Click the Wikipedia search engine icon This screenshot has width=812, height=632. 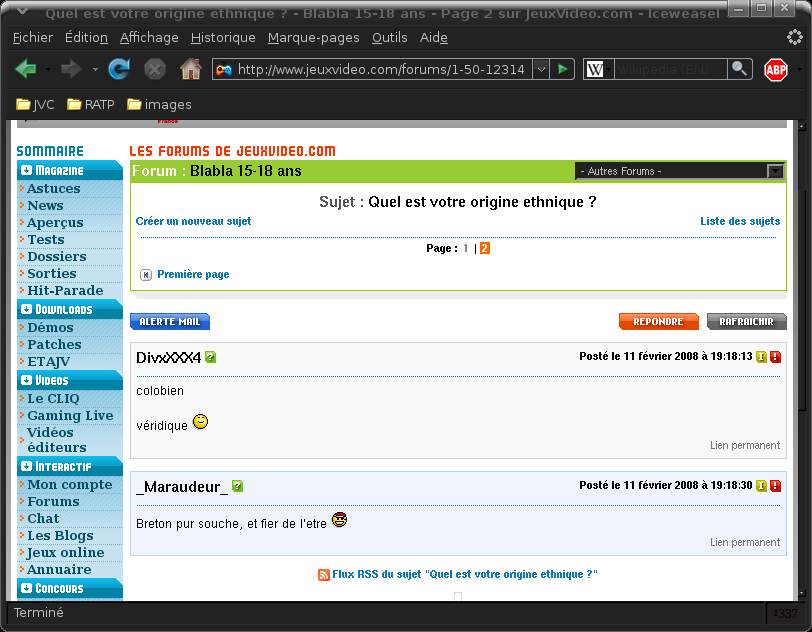(594, 69)
